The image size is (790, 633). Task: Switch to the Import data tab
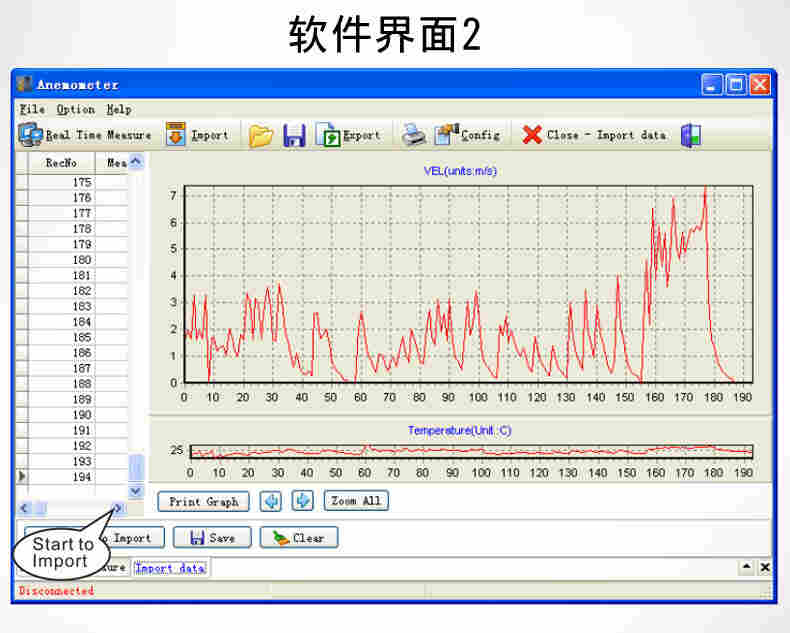coord(170,568)
